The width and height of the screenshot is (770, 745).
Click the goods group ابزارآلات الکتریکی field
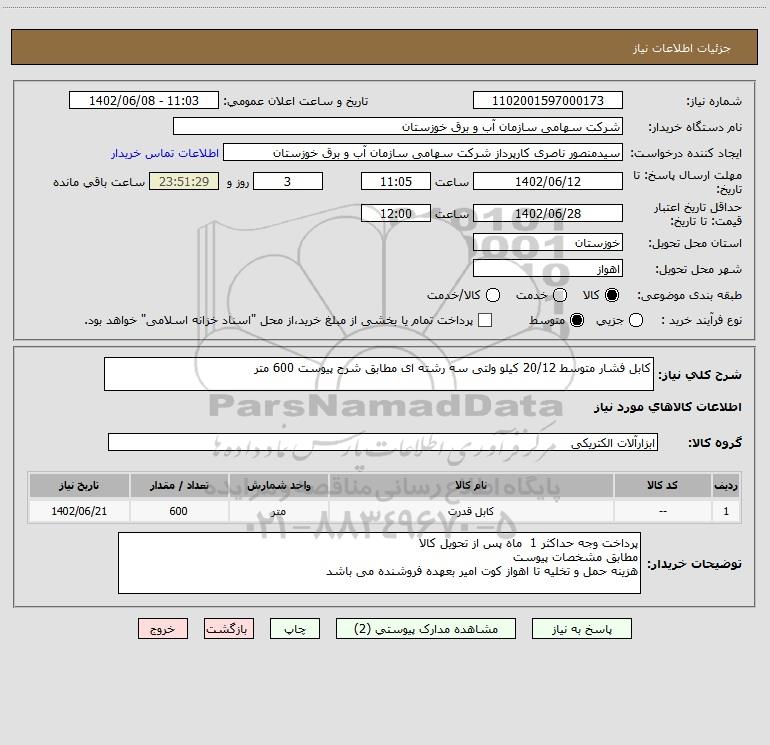coord(383,442)
